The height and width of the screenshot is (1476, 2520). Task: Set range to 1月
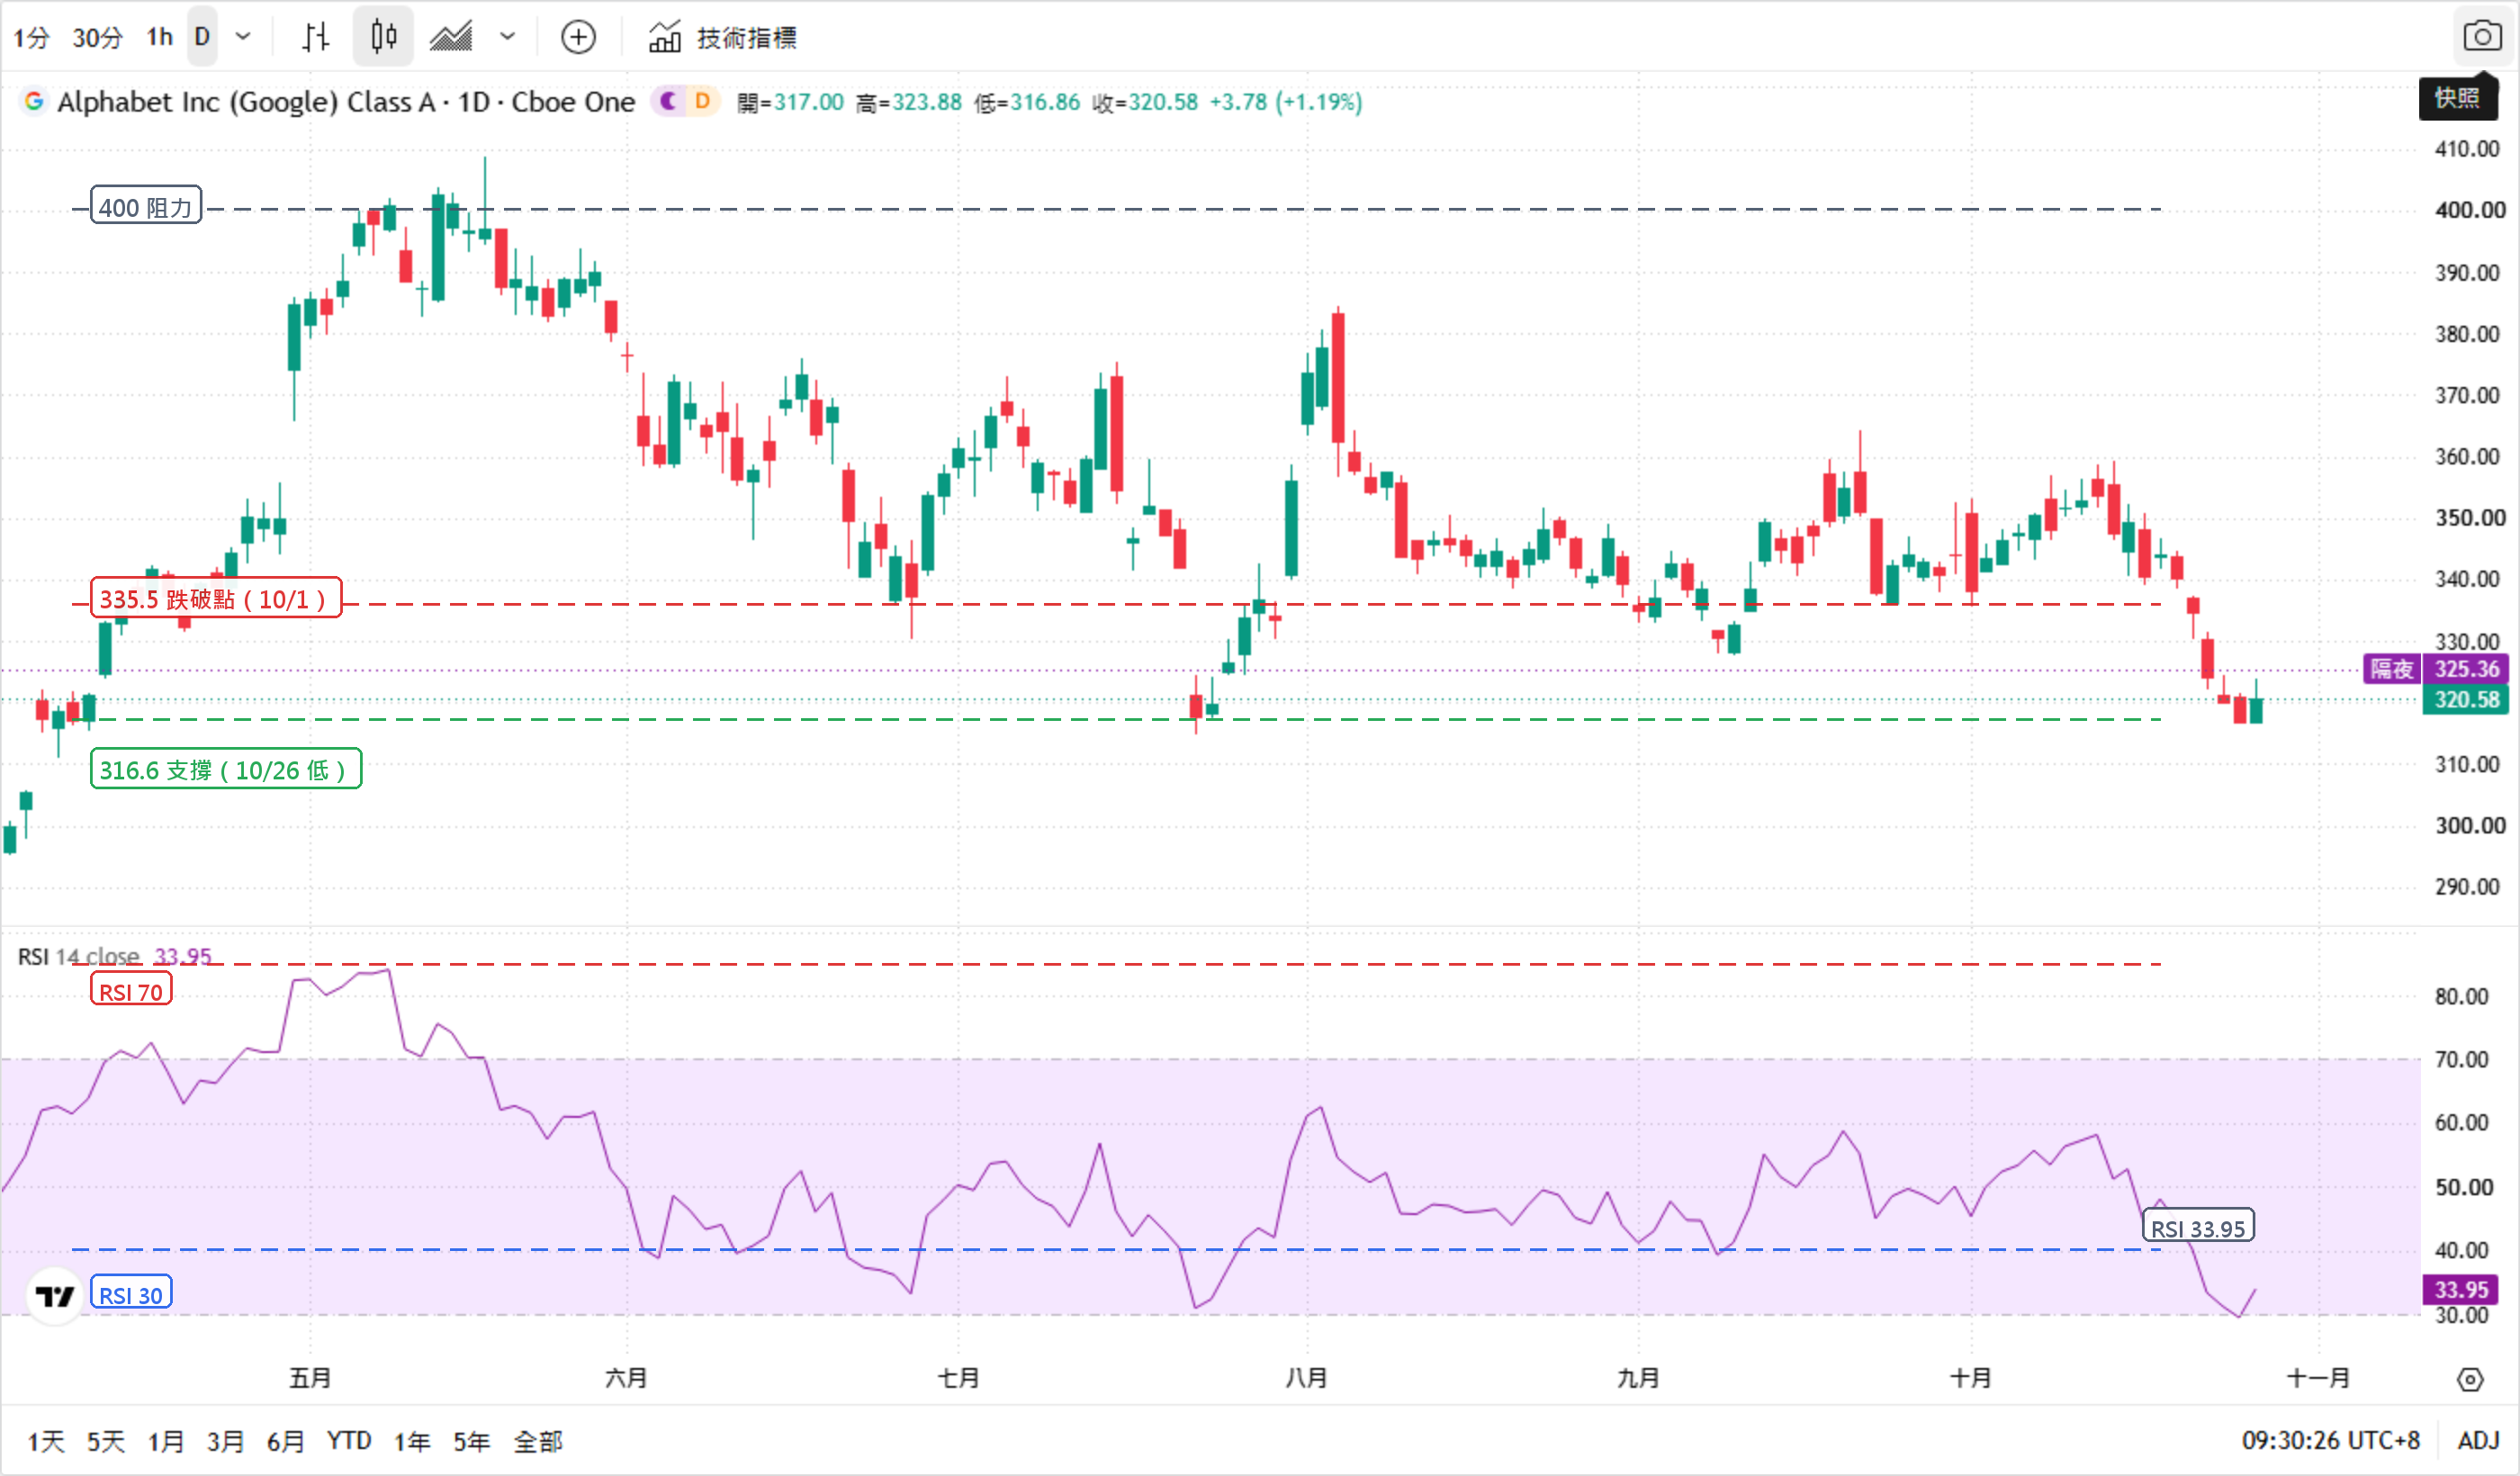coord(165,1441)
